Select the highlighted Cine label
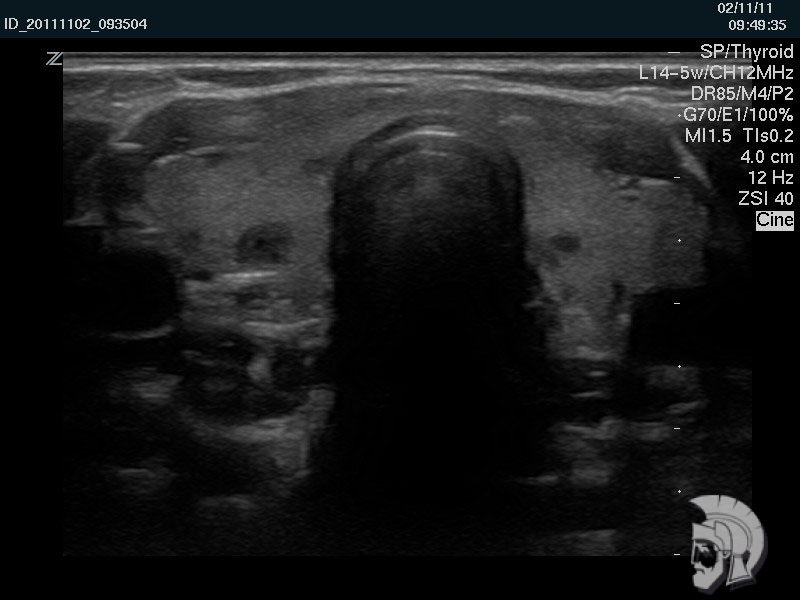 (775, 220)
